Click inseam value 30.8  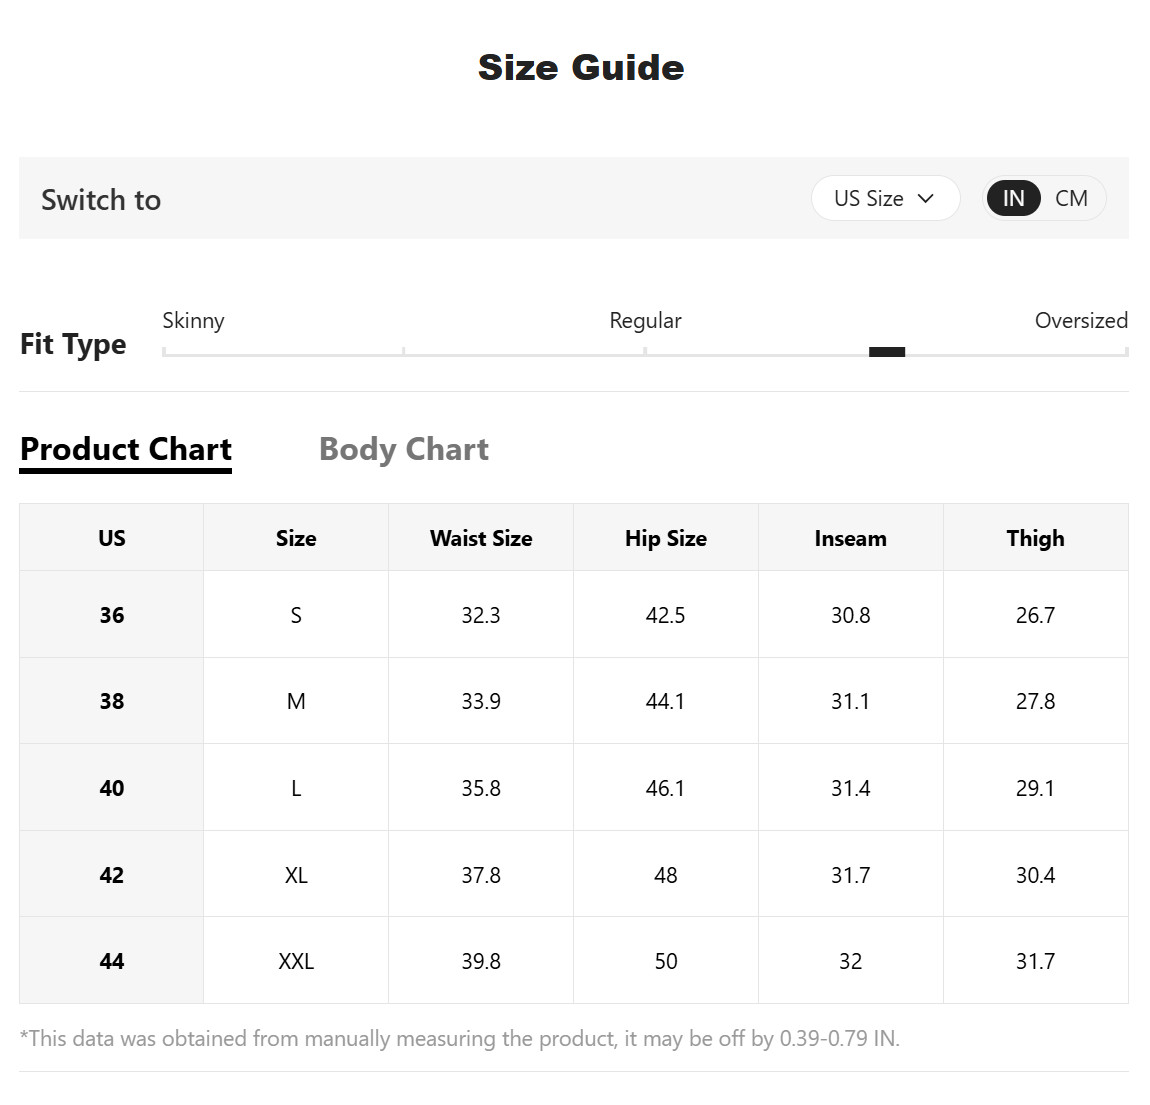click(851, 614)
